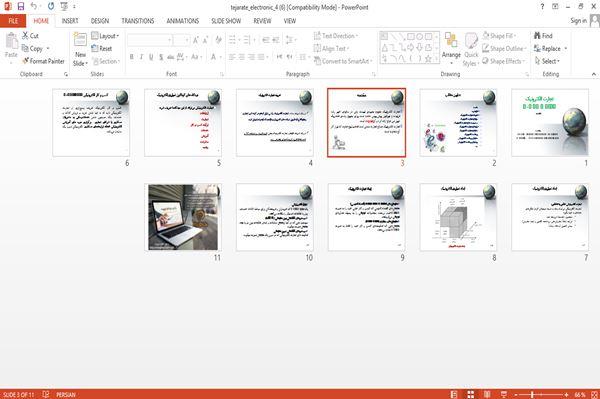Click the Redo/Repeat icon in title bar
Image resolution: width=600 pixels, height=399 pixels.
pyautogui.click(x=51, y=6)
